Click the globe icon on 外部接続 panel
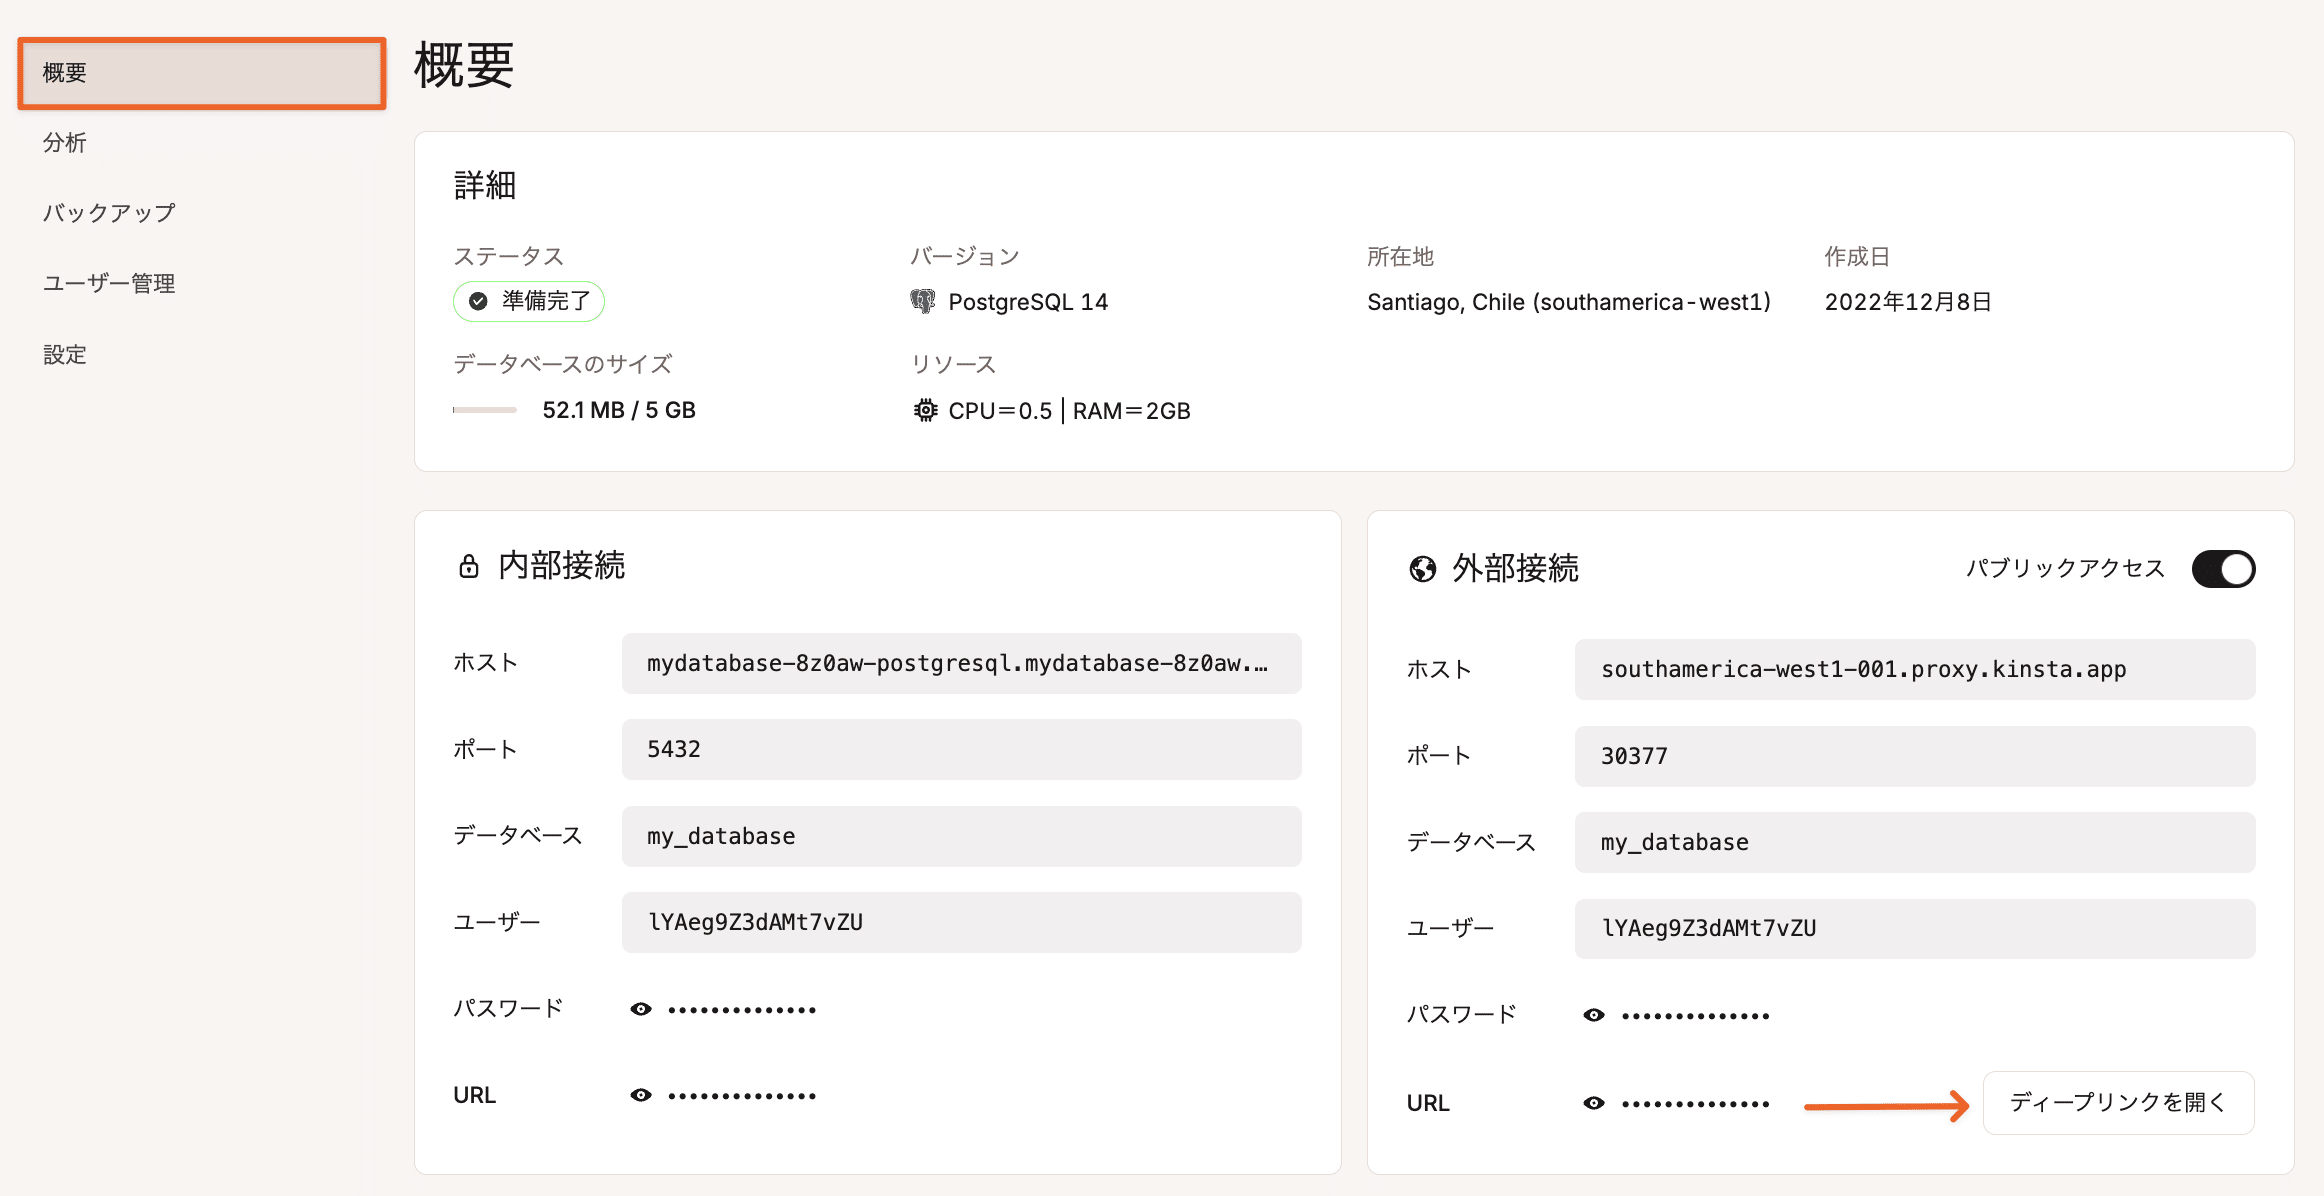This screenshot has height=1196, width=2324. pos(1423,569)
